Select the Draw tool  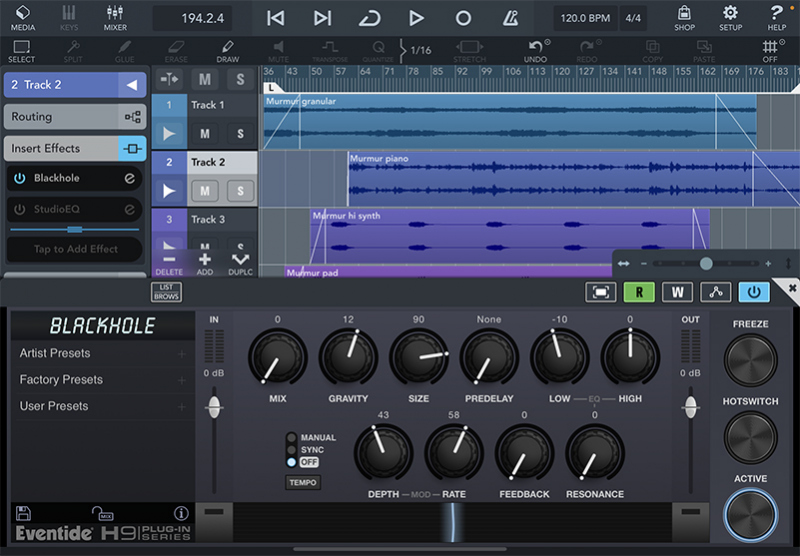click(228, 50)
